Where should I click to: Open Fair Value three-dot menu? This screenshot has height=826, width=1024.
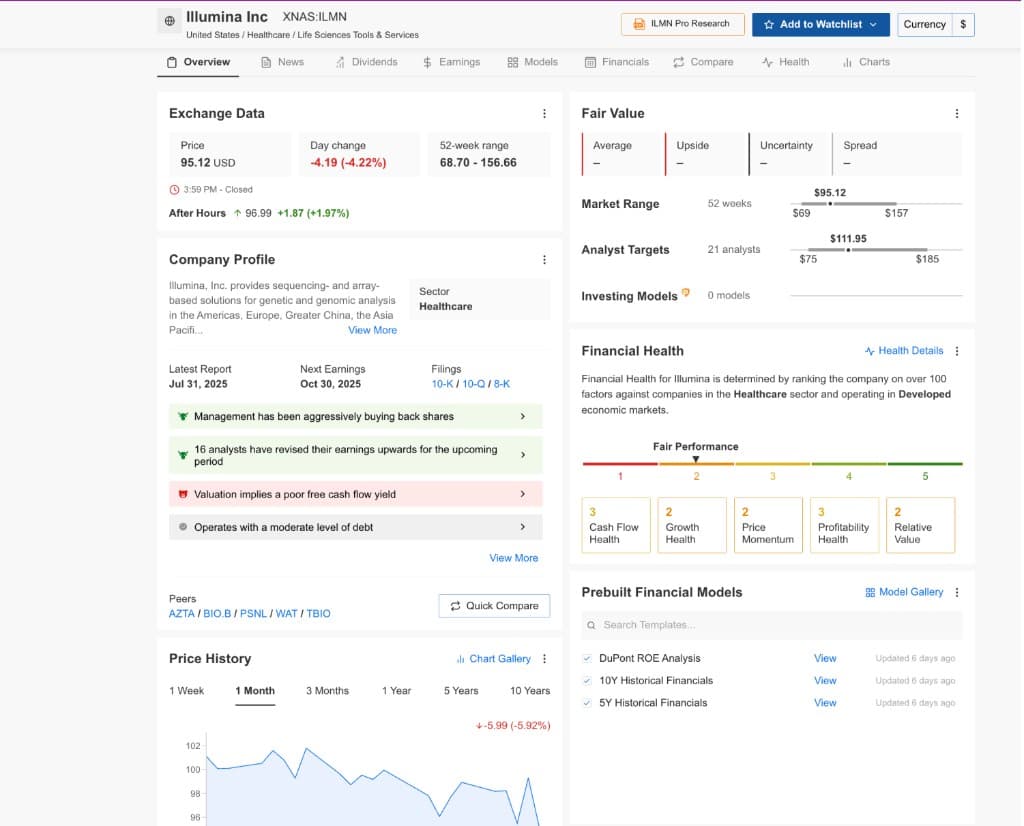[x=957, y=114]
